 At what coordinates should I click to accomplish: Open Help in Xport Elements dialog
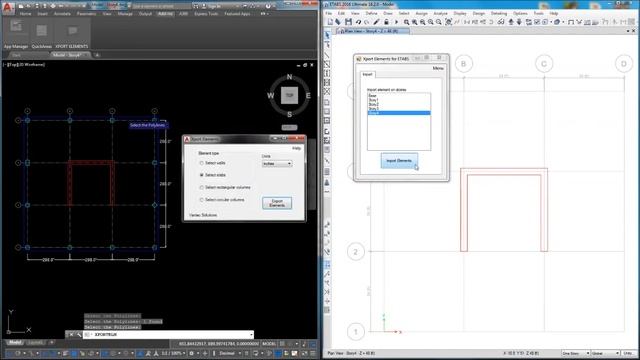point(297,148)
